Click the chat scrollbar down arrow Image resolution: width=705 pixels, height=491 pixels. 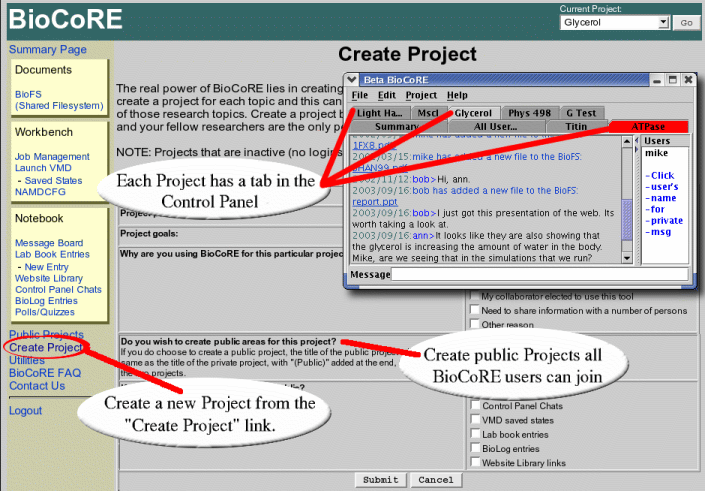click(627, 260)
